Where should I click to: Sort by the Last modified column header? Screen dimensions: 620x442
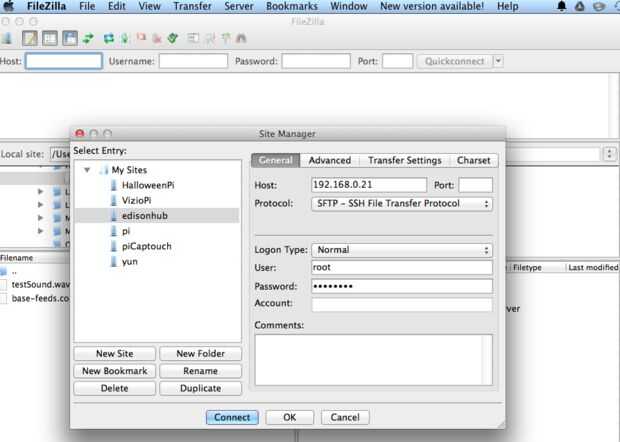click(592, 268)
